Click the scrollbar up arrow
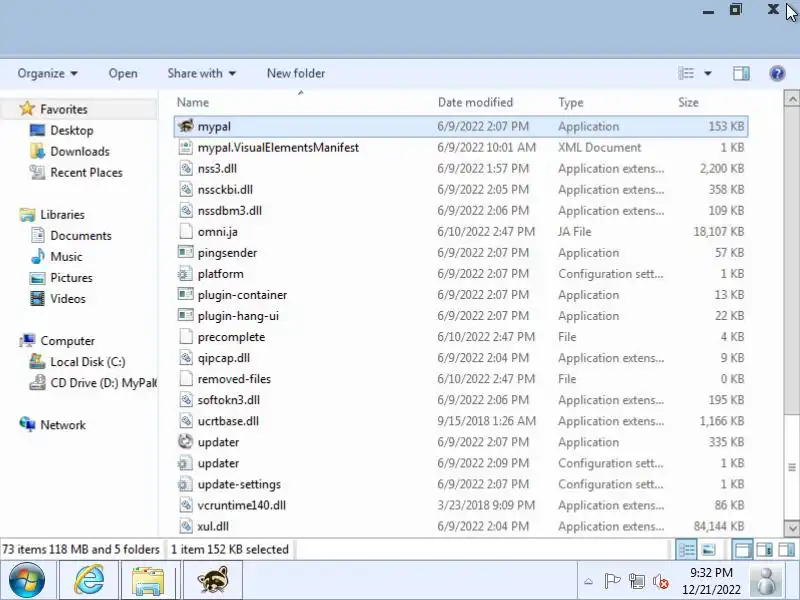 point(792,97)
